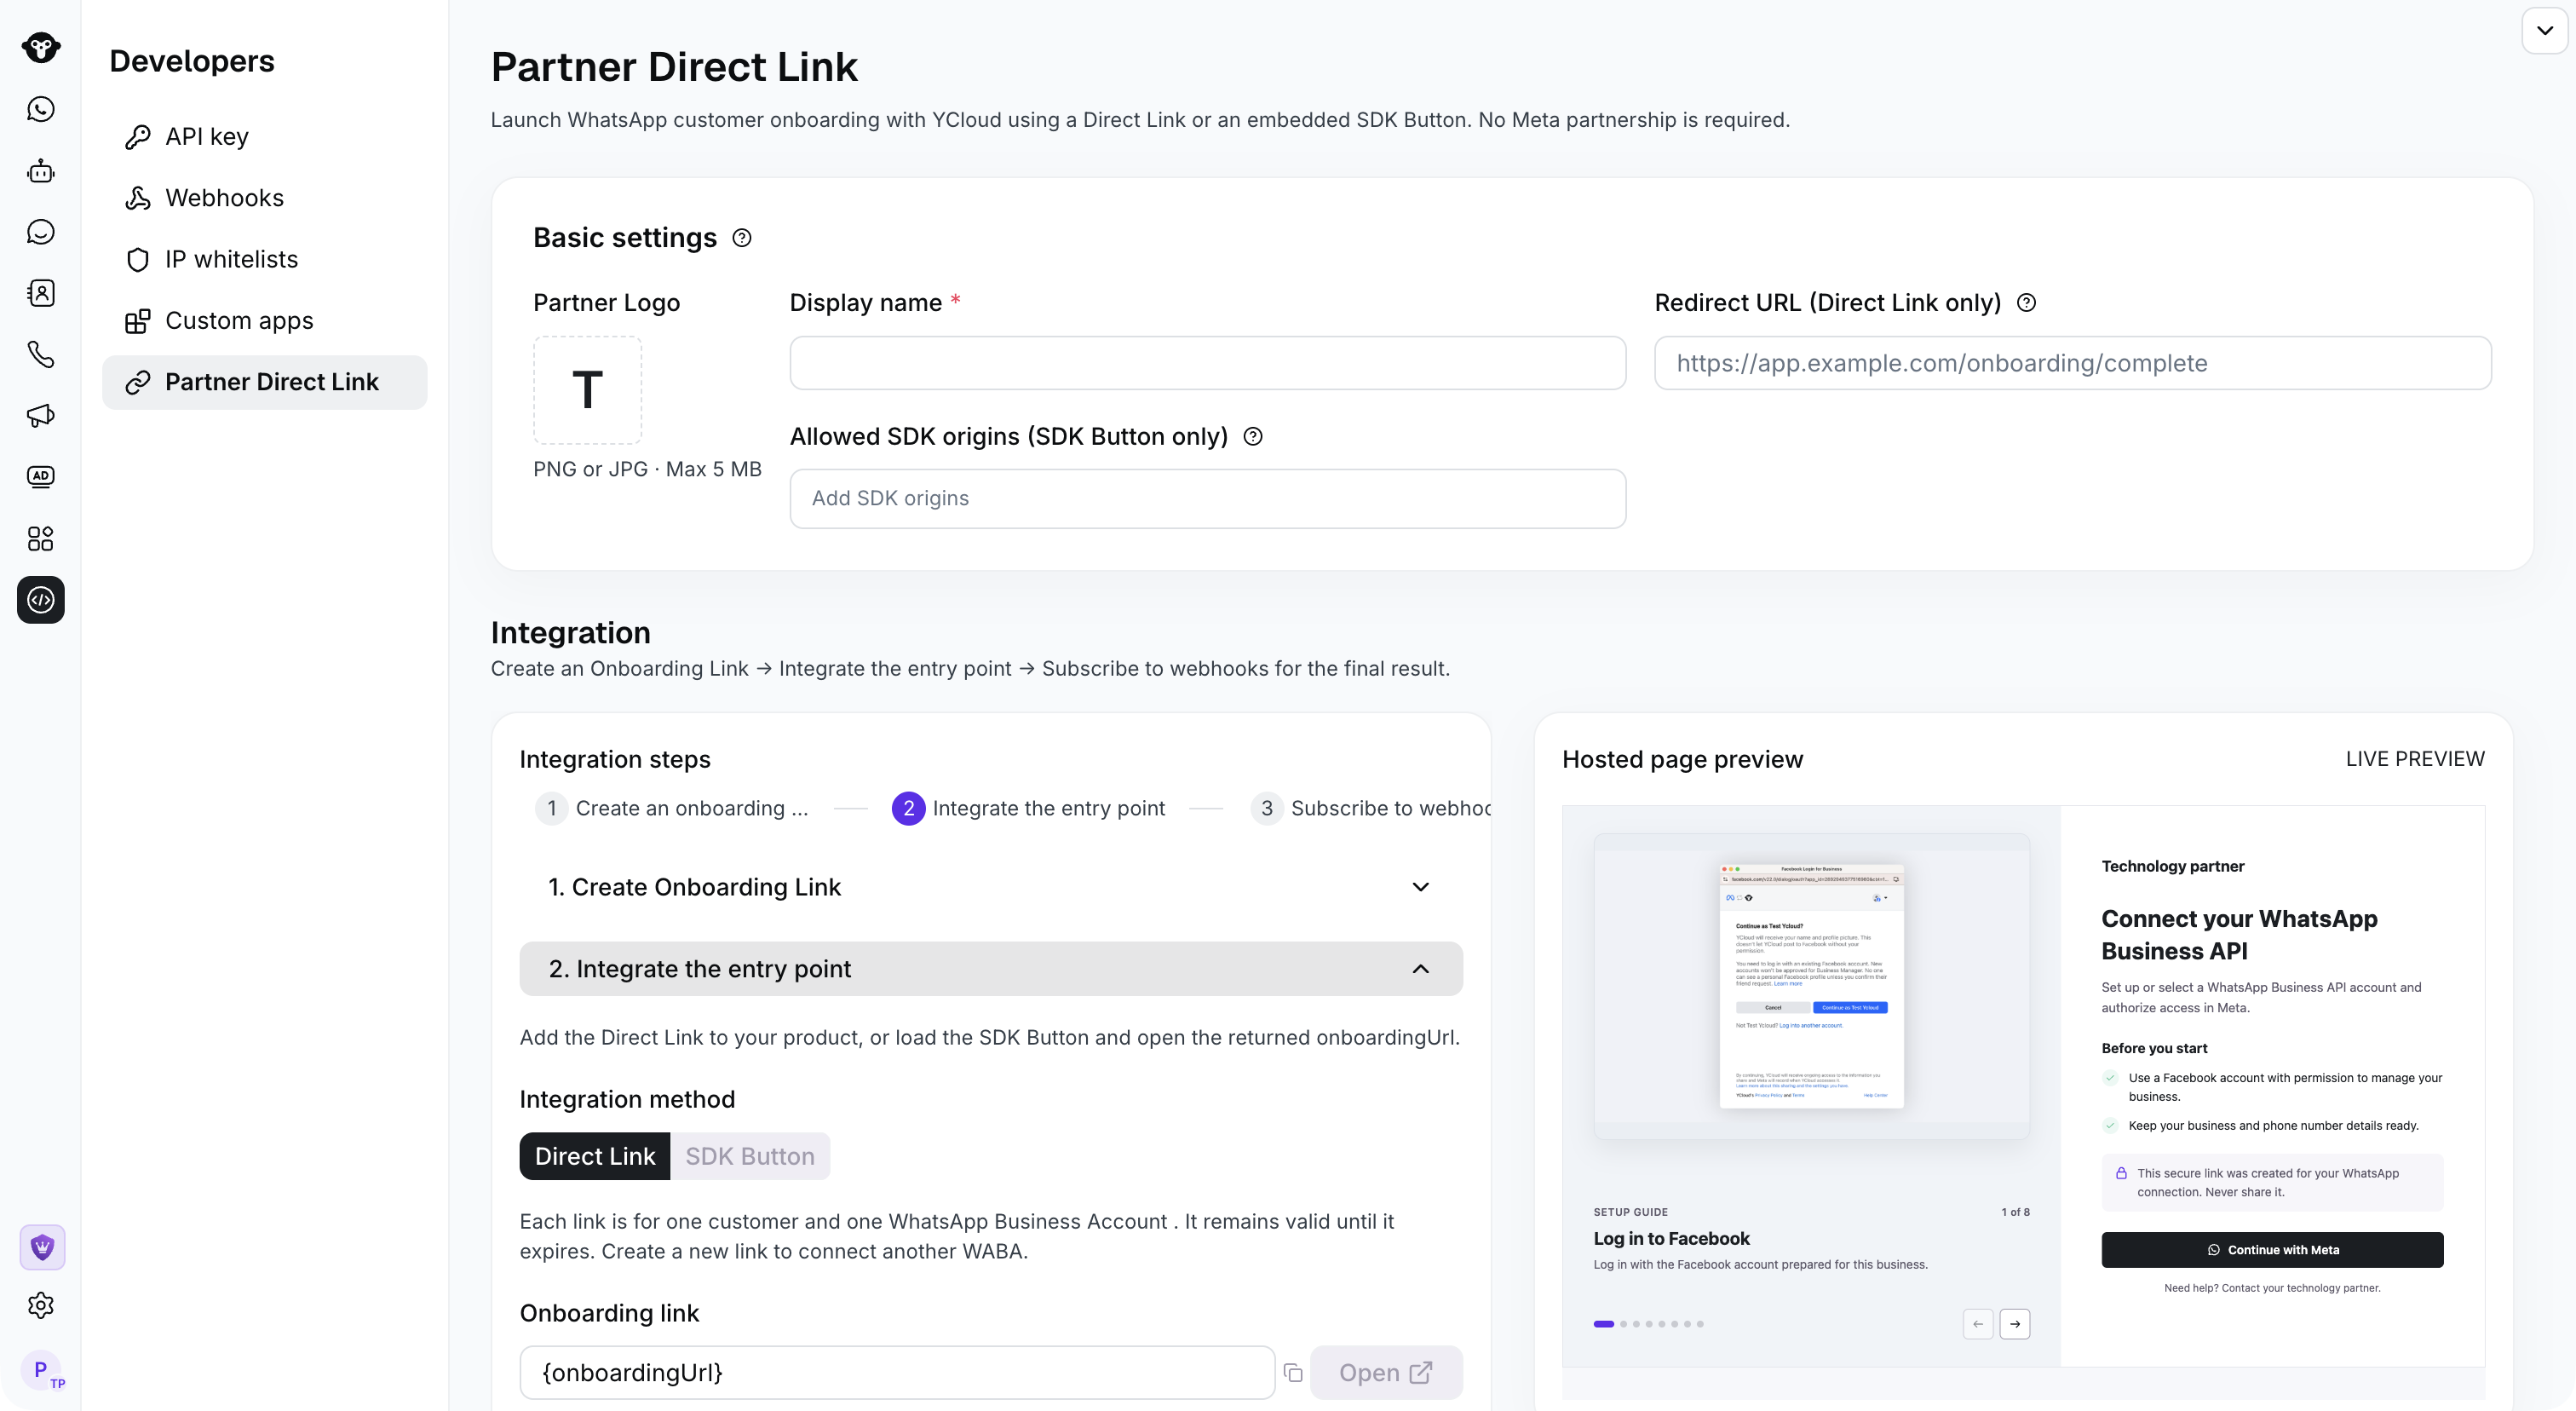
Task: Open API key menu item
Action: click(264, 137)
